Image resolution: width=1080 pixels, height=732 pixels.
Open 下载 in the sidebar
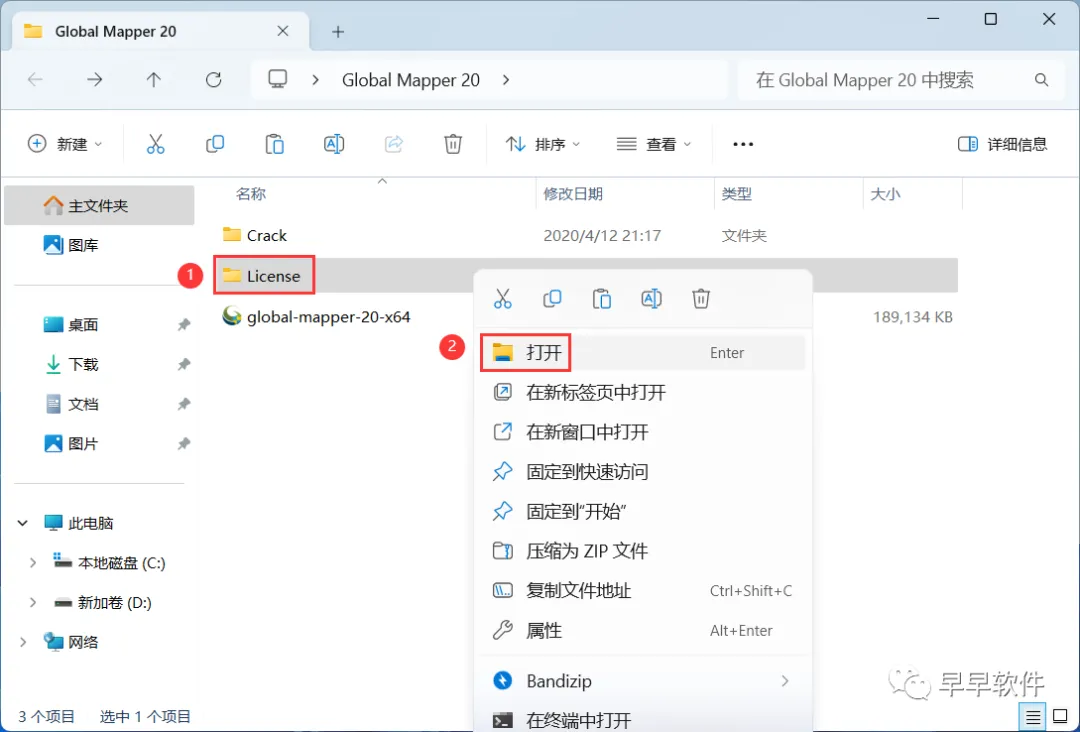pyautogui.click(x=72, y=364)
